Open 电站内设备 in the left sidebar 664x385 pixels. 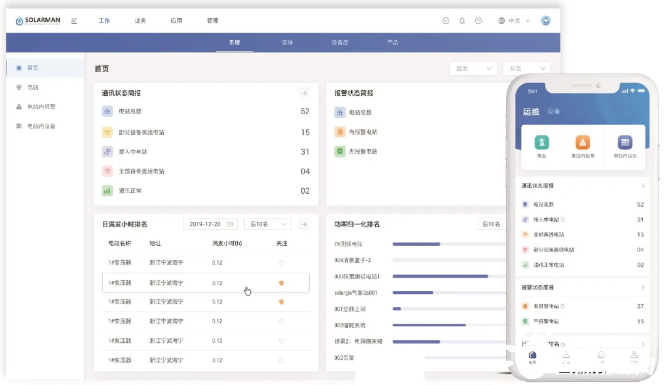pyautogui.click(x=41, y=126)
